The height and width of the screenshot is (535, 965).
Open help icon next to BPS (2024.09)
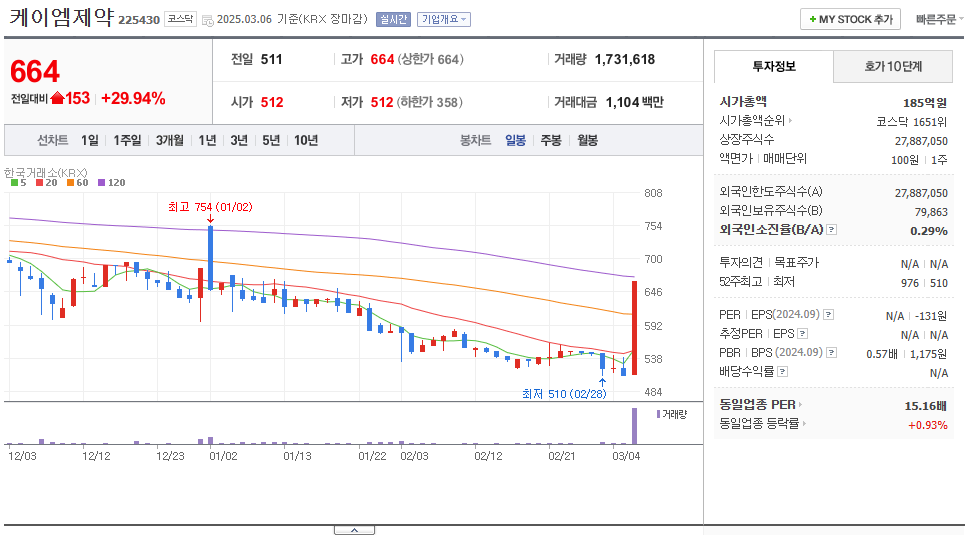coord(831,353)
